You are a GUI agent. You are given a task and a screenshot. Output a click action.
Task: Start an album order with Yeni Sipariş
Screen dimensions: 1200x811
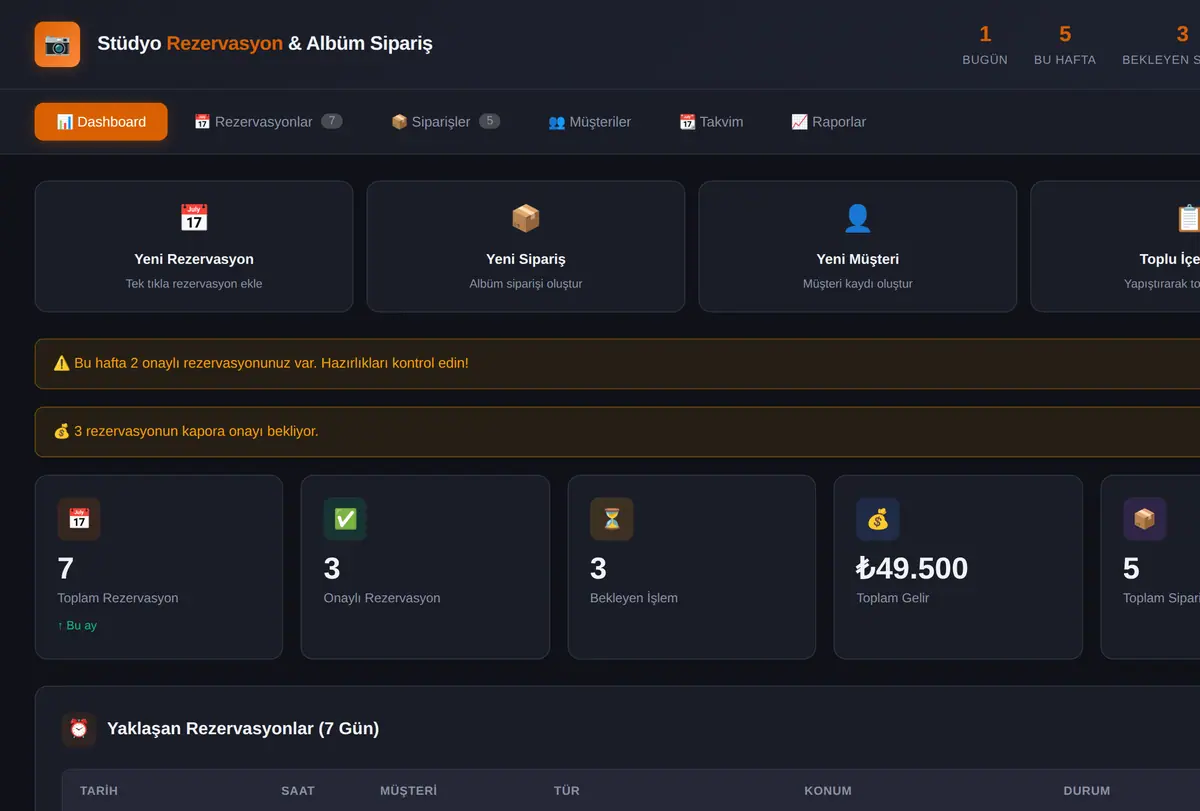(526, 246)
